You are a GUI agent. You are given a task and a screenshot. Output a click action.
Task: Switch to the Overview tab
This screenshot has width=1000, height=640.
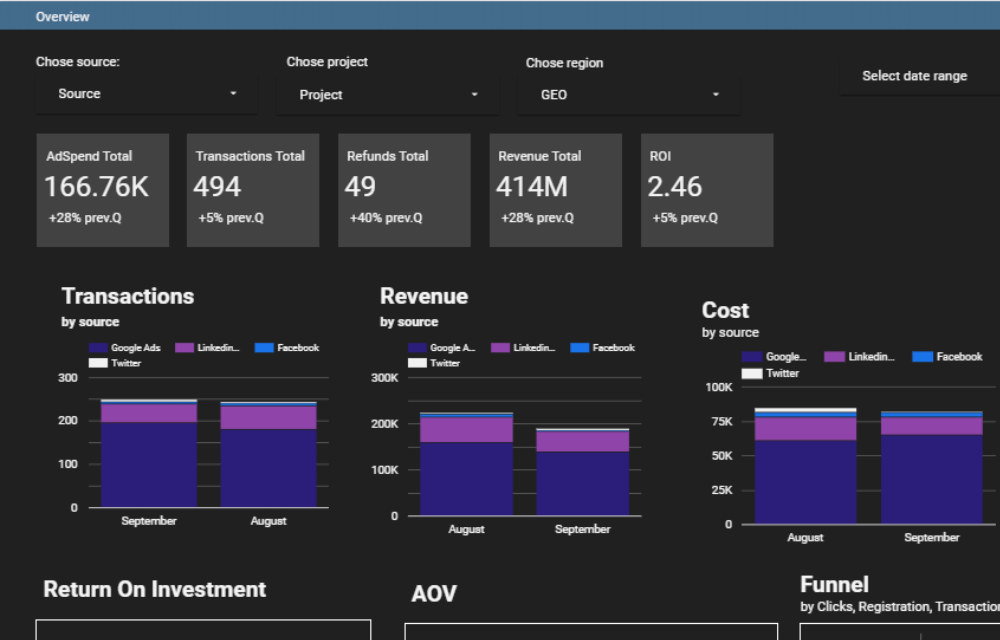[x=62, y=17]
